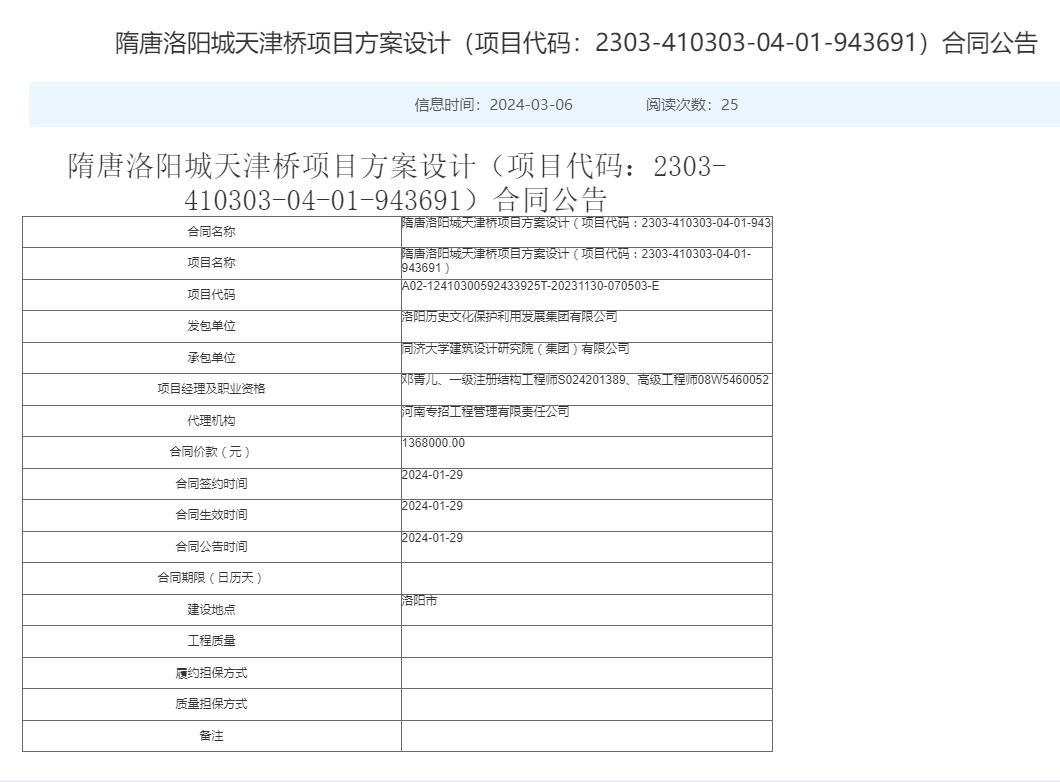Viewport: 1060px width, 782px height.
Task: Click the 信息时间：2024-03-06 text
Action: [493, 105]
